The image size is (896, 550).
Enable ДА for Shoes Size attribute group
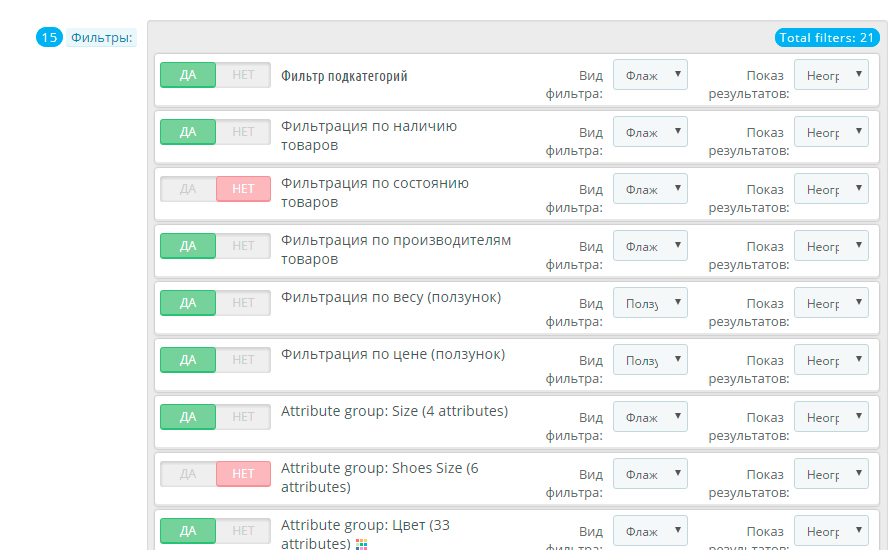[188, 474]
